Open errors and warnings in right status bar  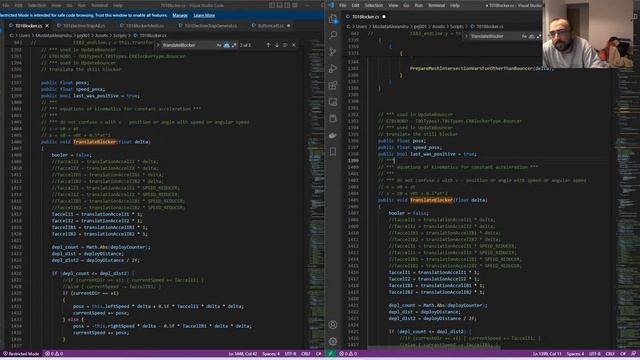click(x=348, y=354)
